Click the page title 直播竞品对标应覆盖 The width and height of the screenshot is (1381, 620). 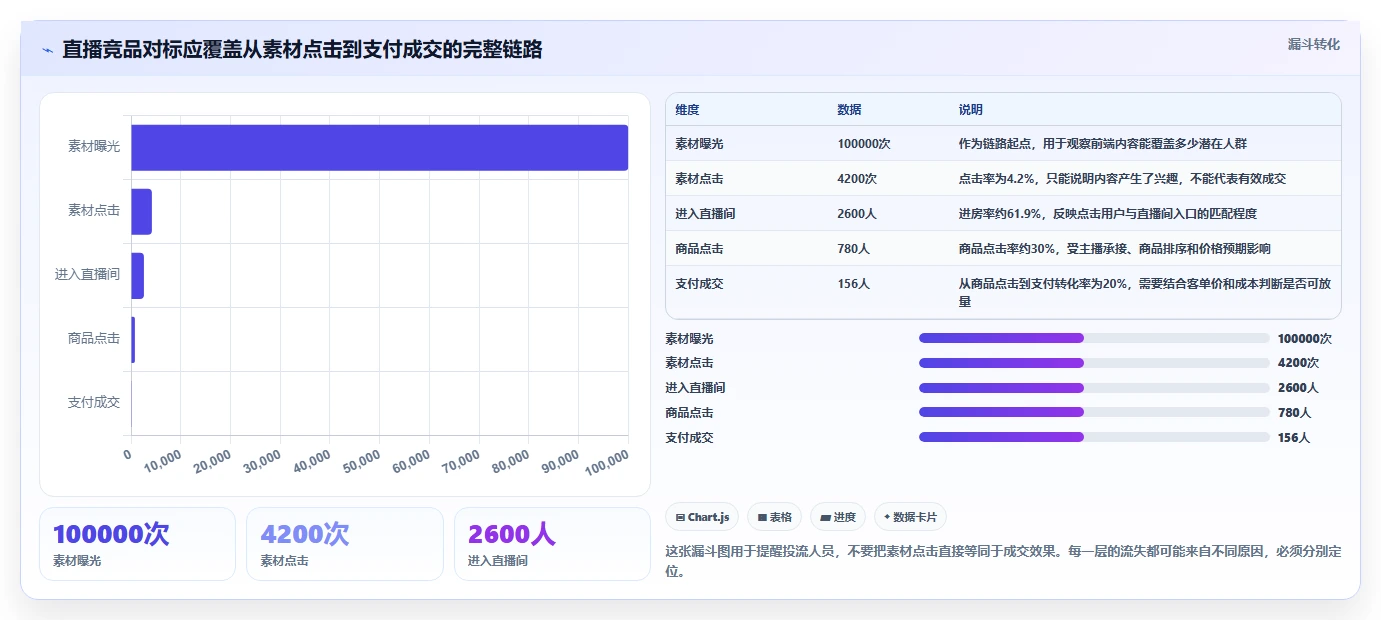[x=302, y=50]
